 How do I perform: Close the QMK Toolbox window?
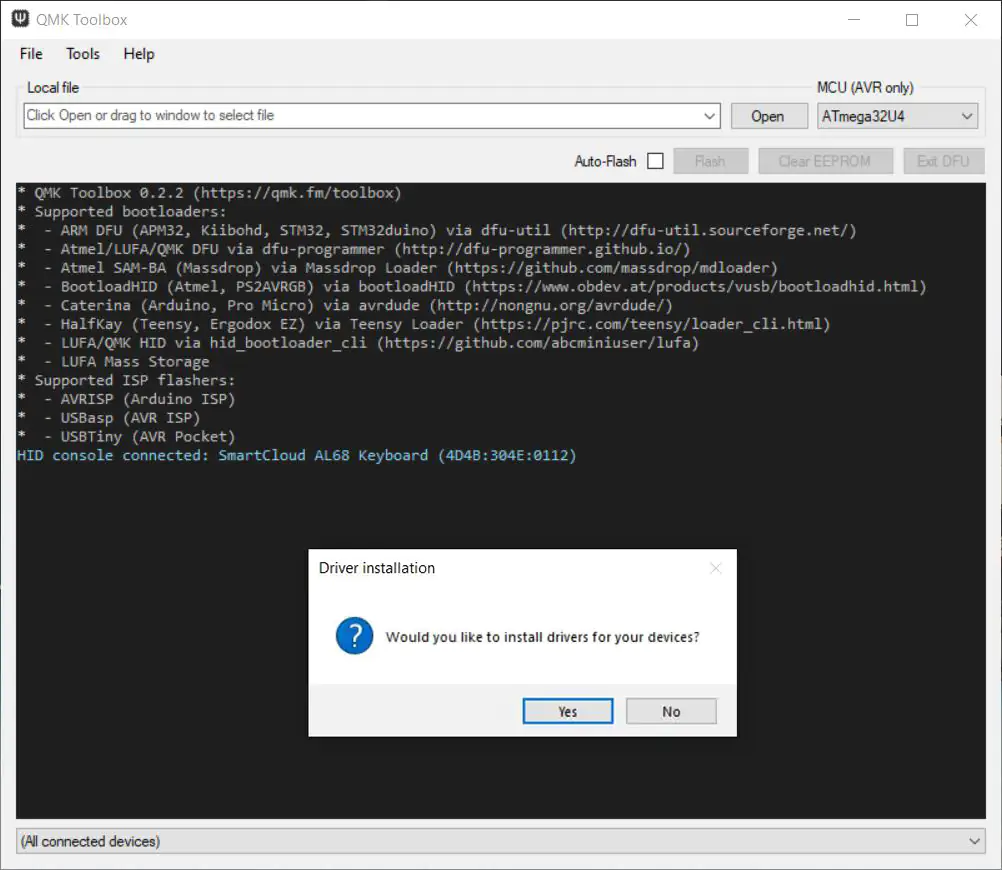[x=970, y=20]
